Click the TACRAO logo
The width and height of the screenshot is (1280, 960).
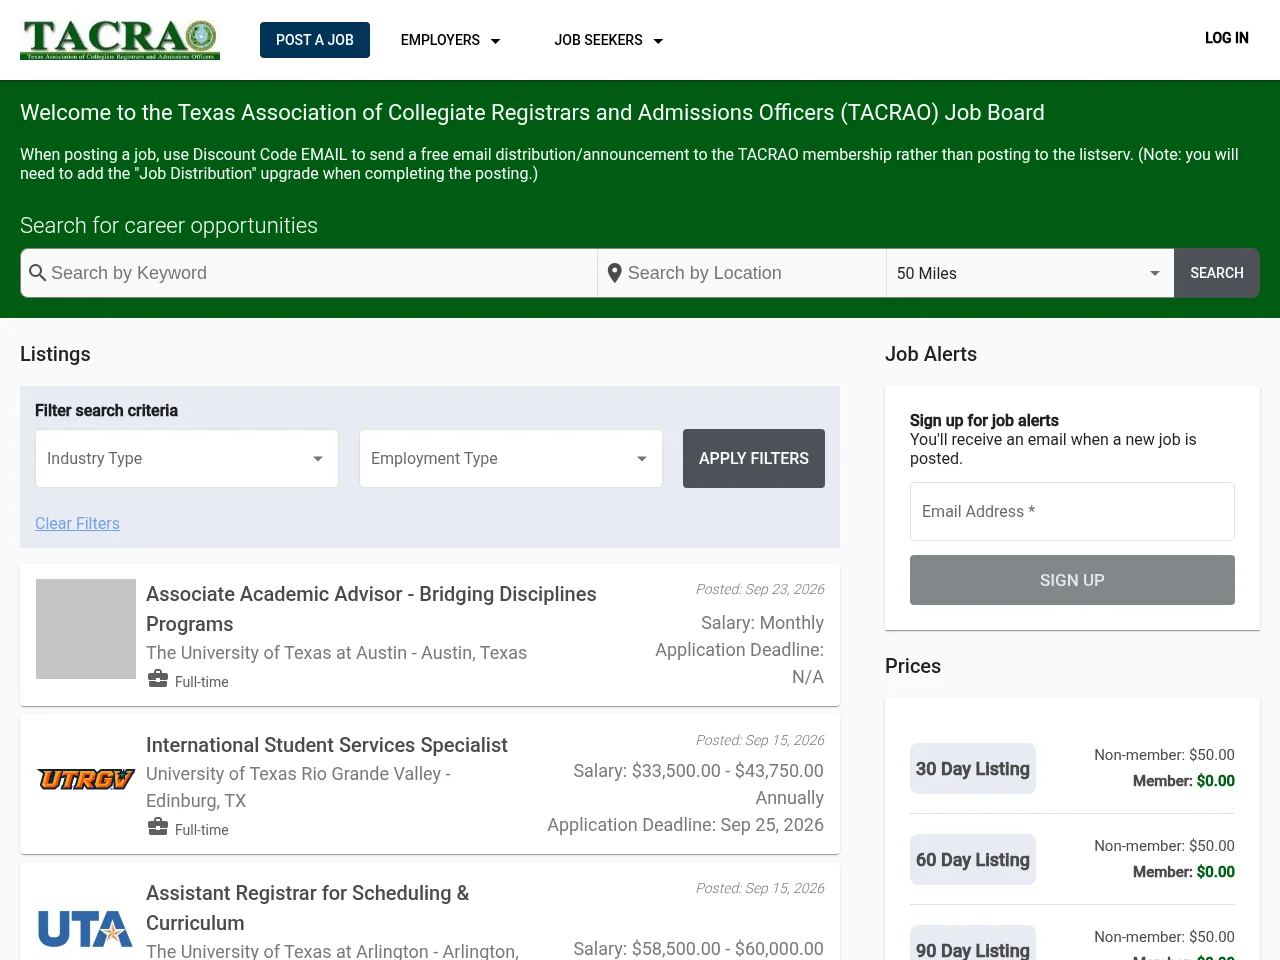pyautogui.click(x=120, y=40)
